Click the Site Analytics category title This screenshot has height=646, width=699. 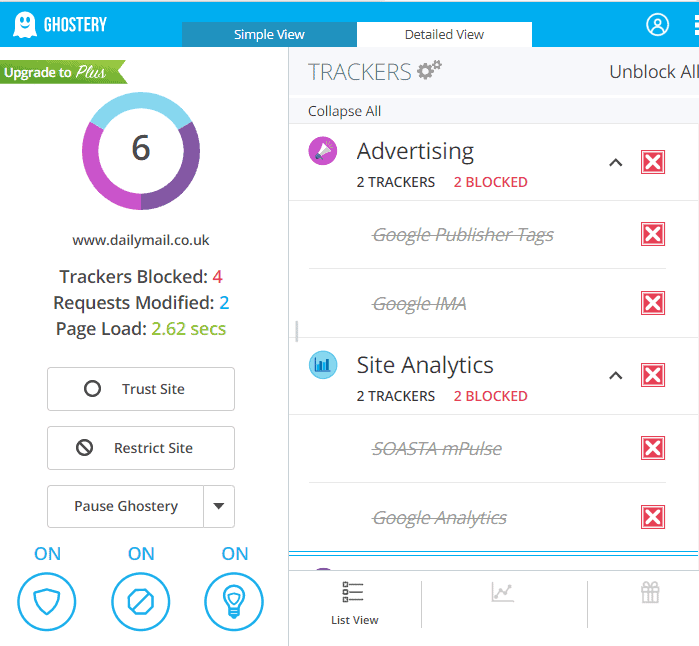425,365
